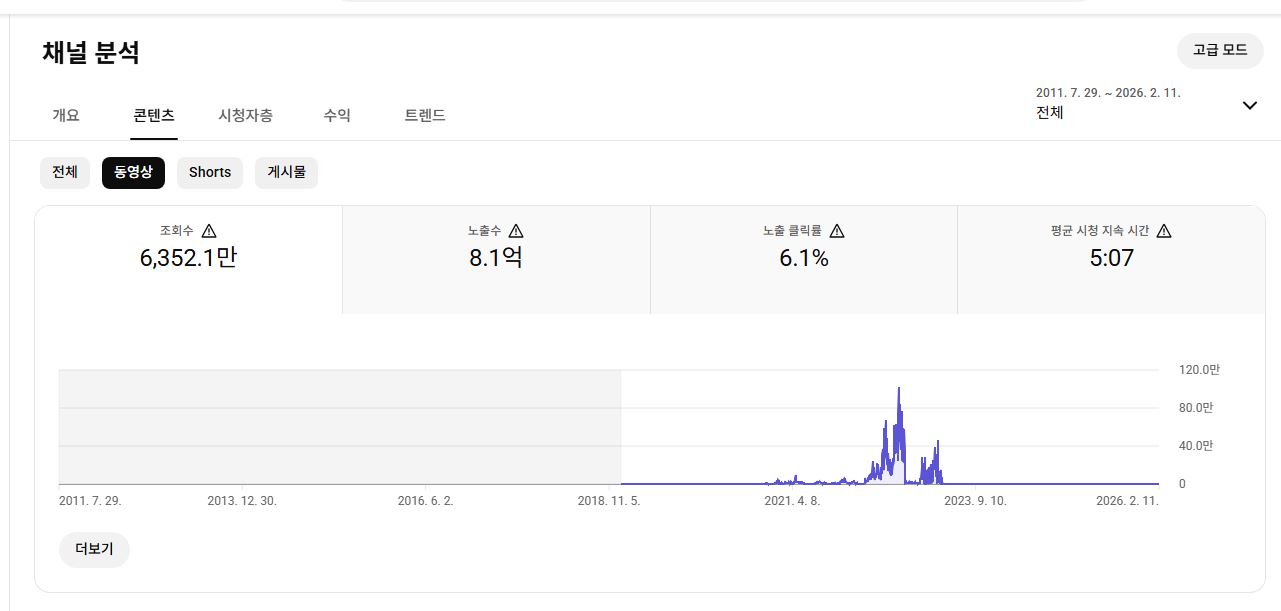1281x611 pixels.
Task: Click the warning triangle beside 노출 클릭률
Action: pyautogui.click(x=837, y=231)
